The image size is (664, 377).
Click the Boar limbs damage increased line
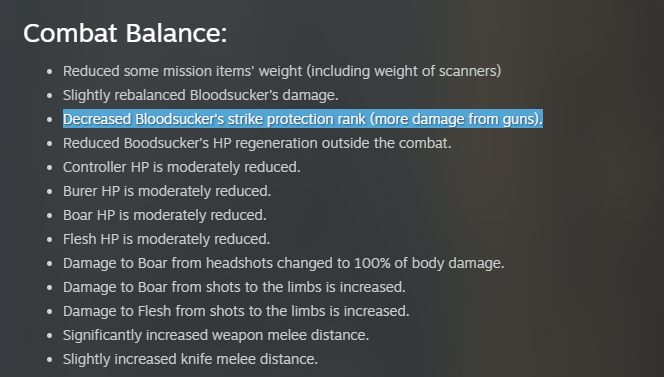click(x=234, y=287)
